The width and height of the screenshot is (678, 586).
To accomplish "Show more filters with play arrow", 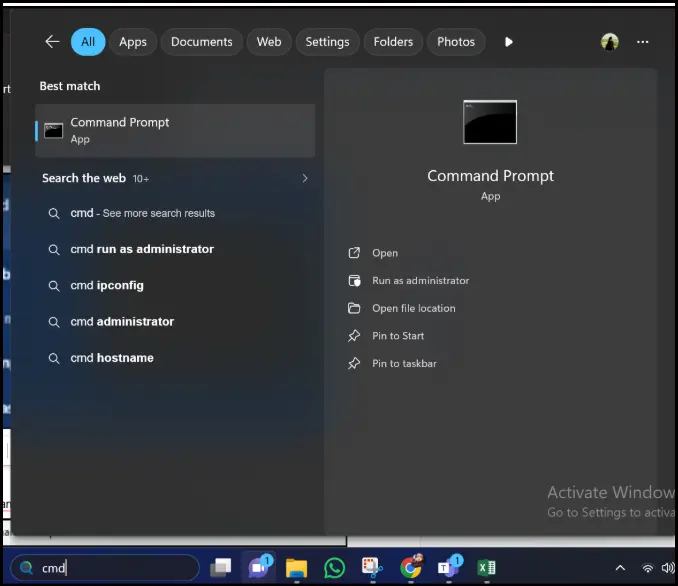I will 508,42.
